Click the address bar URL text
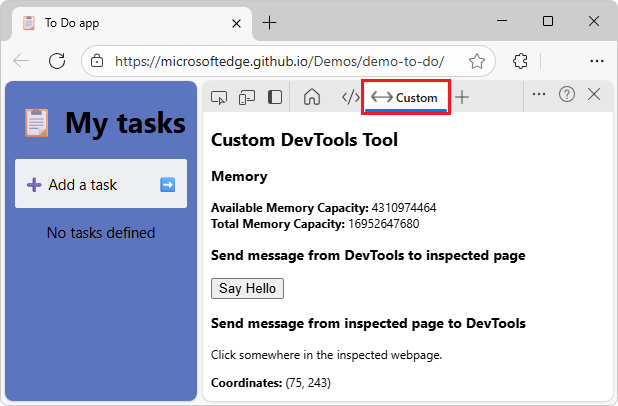 pos(279,61)
